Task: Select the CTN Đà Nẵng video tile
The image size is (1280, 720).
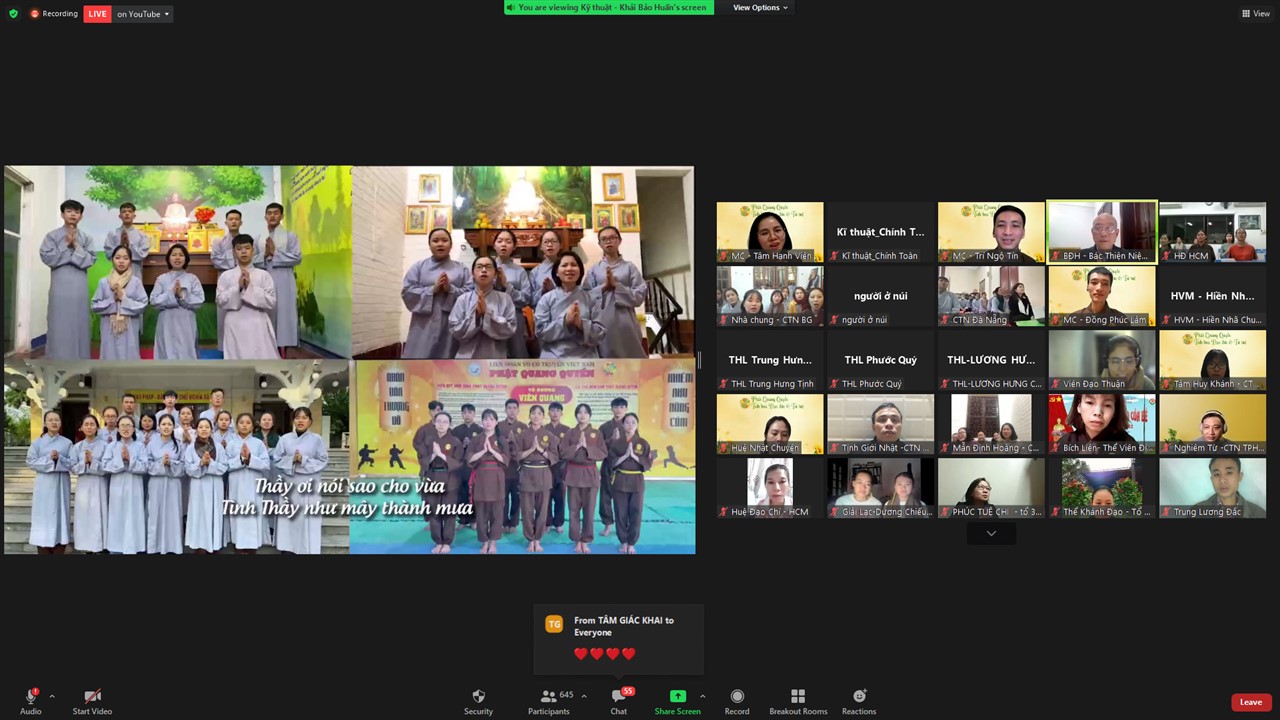Action: 991,297
